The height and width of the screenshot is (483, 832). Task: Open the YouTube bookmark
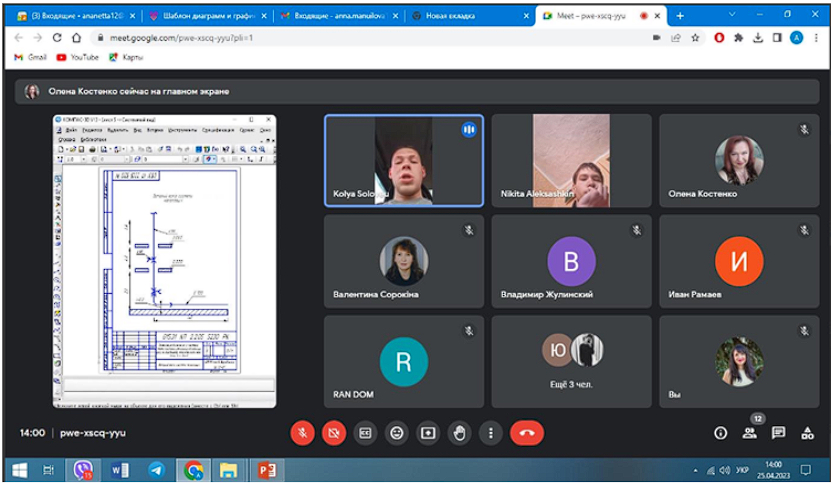coord(77,58)
